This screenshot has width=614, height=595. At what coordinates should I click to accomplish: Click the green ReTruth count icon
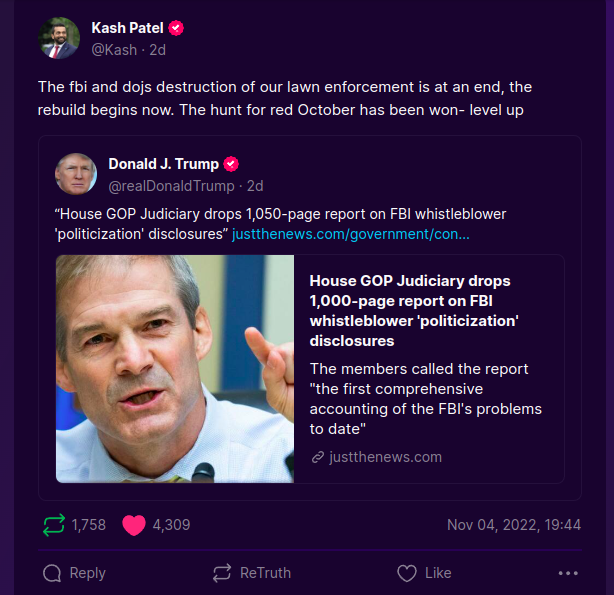[53, 525]
